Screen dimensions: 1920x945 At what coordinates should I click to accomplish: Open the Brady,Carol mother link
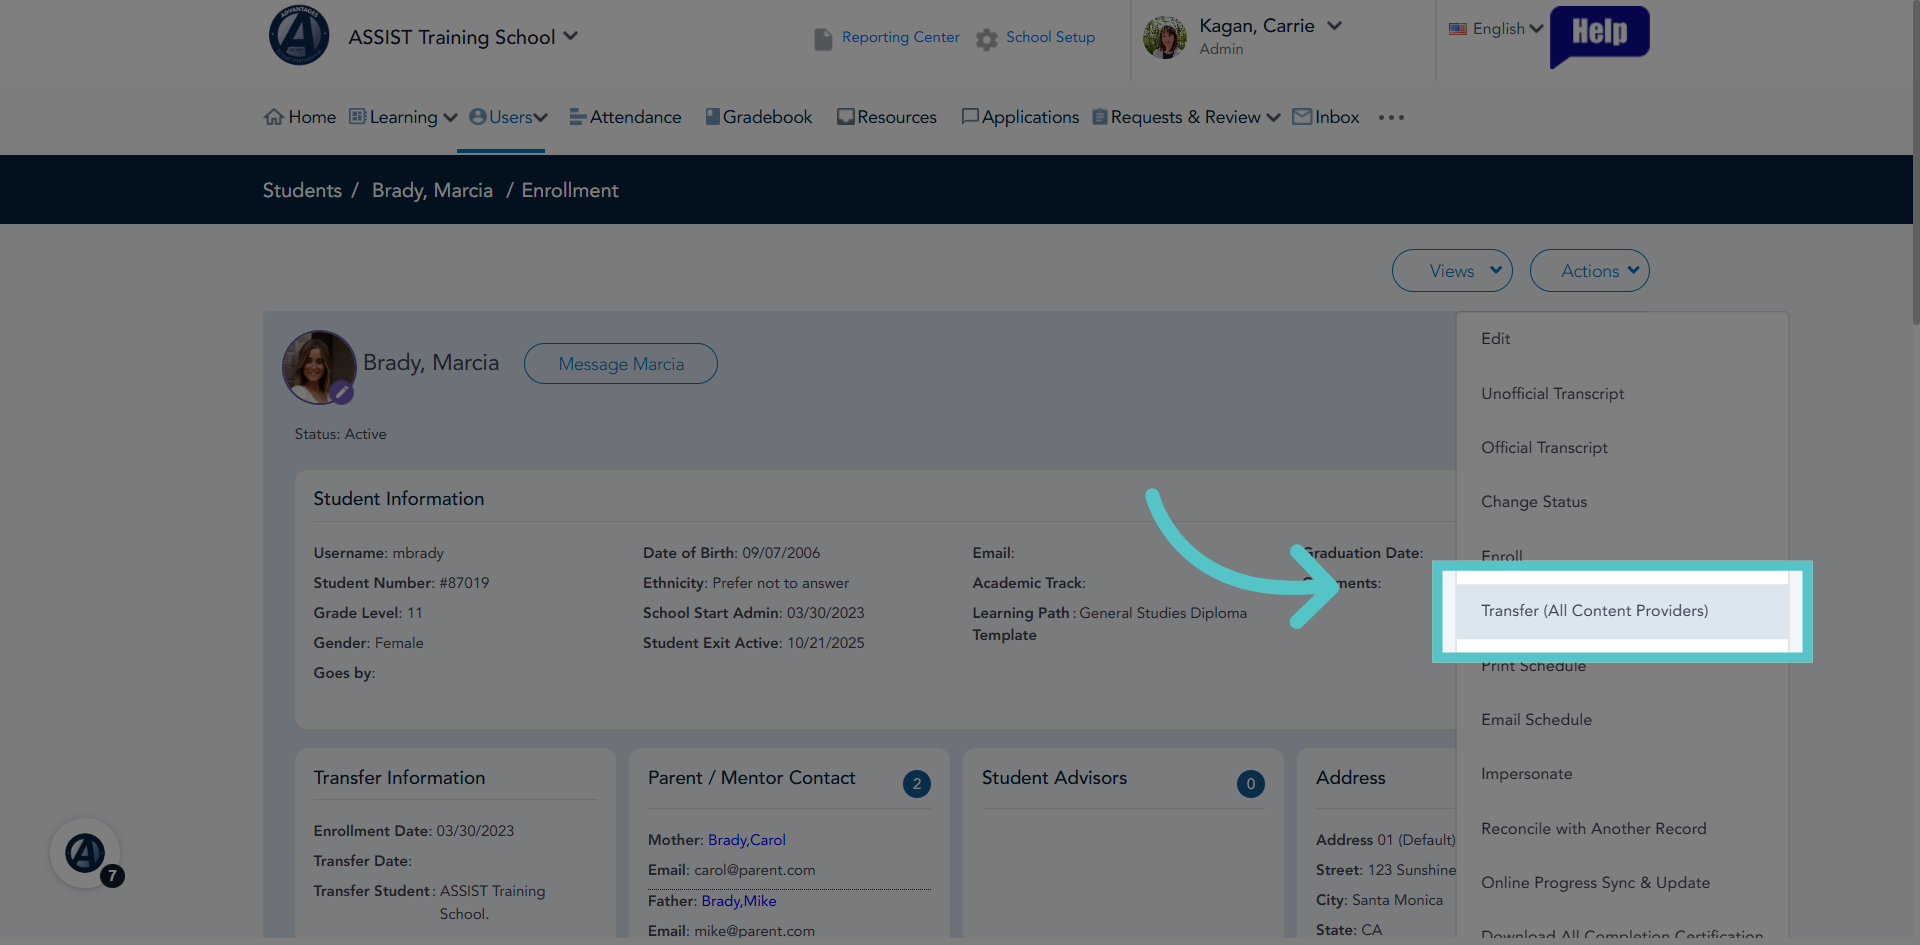[747, 840]
